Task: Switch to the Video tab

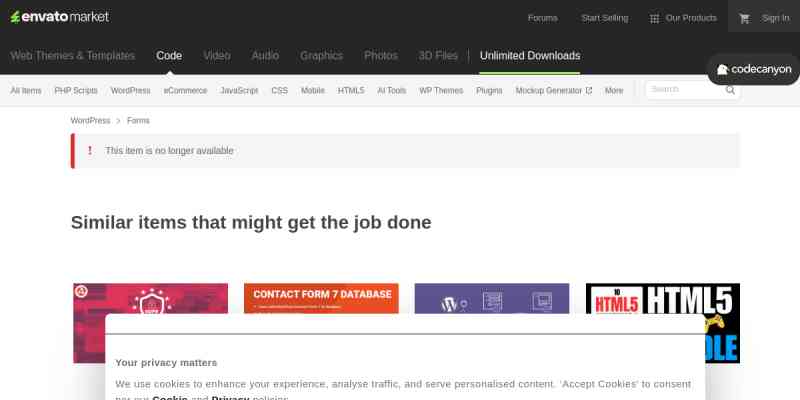Action: point(216,56)
